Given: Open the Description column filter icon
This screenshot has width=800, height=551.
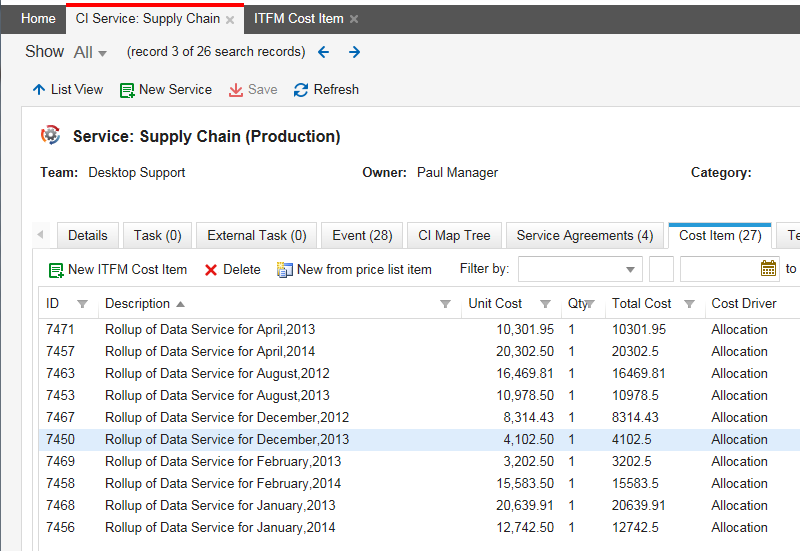Looking at the screenshot, I should tap(445, 304).
